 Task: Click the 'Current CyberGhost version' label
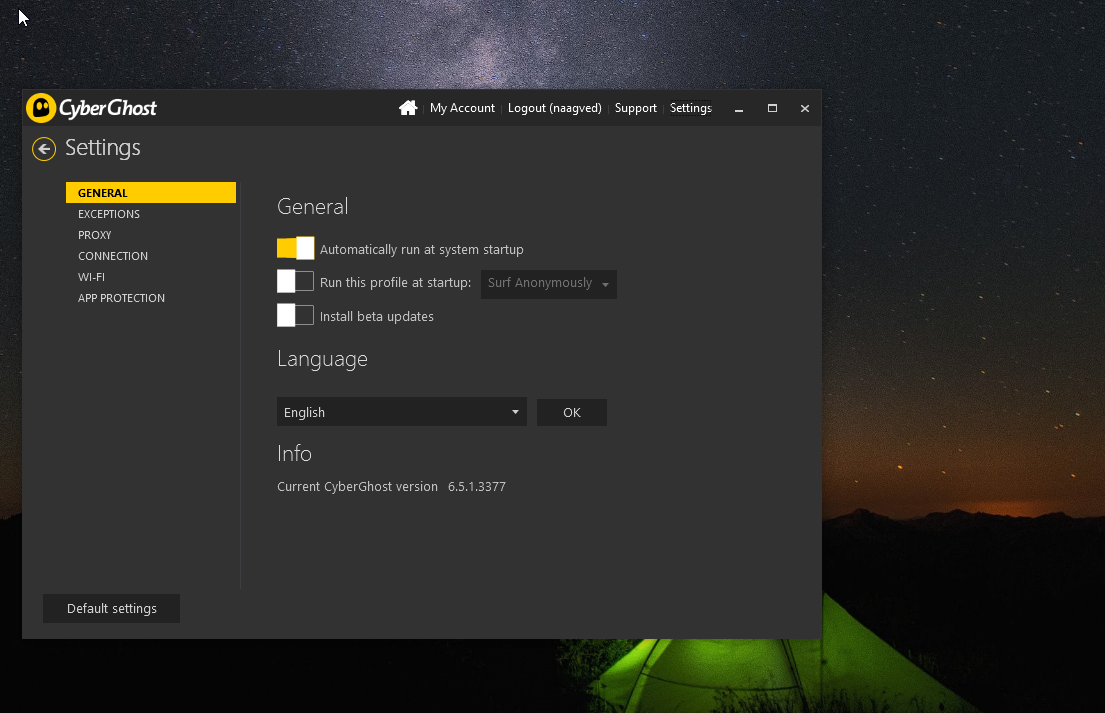pos(357,487)
